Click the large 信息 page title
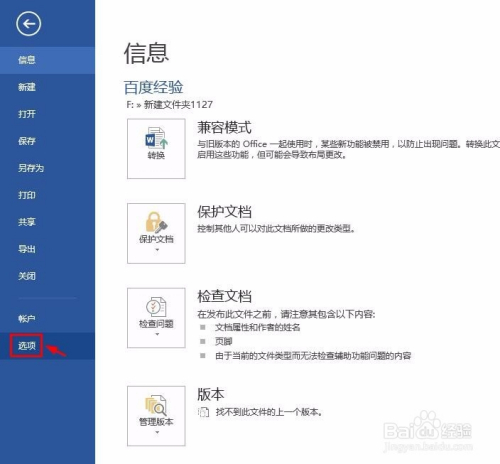This screenshot has width=500, height=464. (x=147, y=53)
